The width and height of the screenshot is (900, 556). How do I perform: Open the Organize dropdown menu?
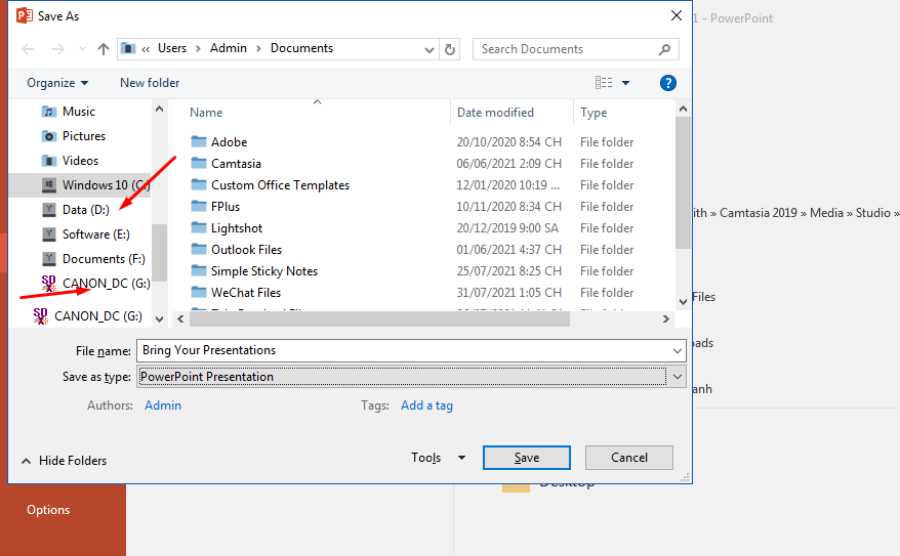(x=57, y=83)
